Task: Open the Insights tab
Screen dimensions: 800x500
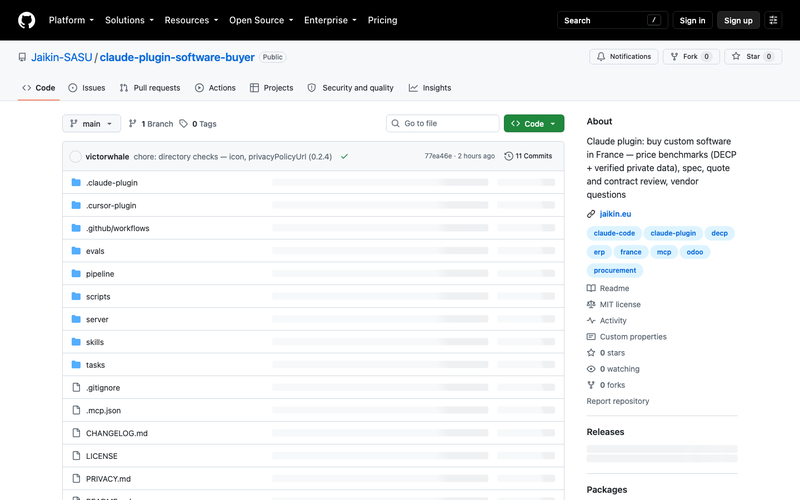Action: click(430, 88)
